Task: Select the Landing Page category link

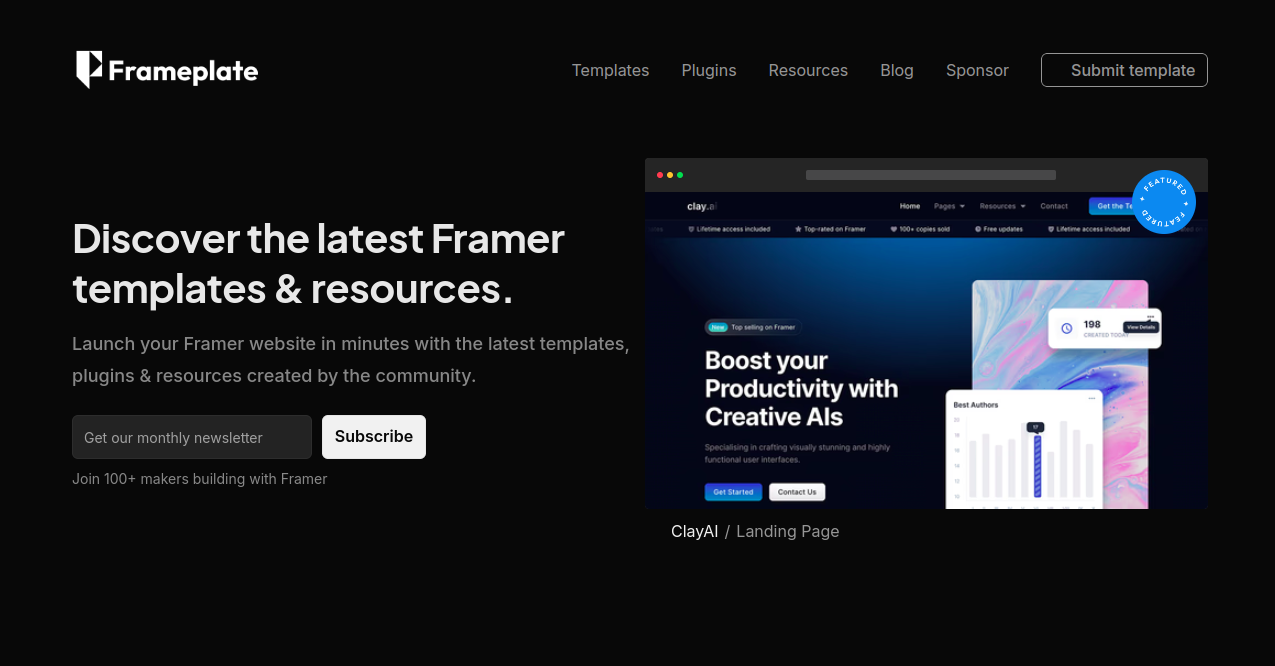Action: [x=788, y=531]
